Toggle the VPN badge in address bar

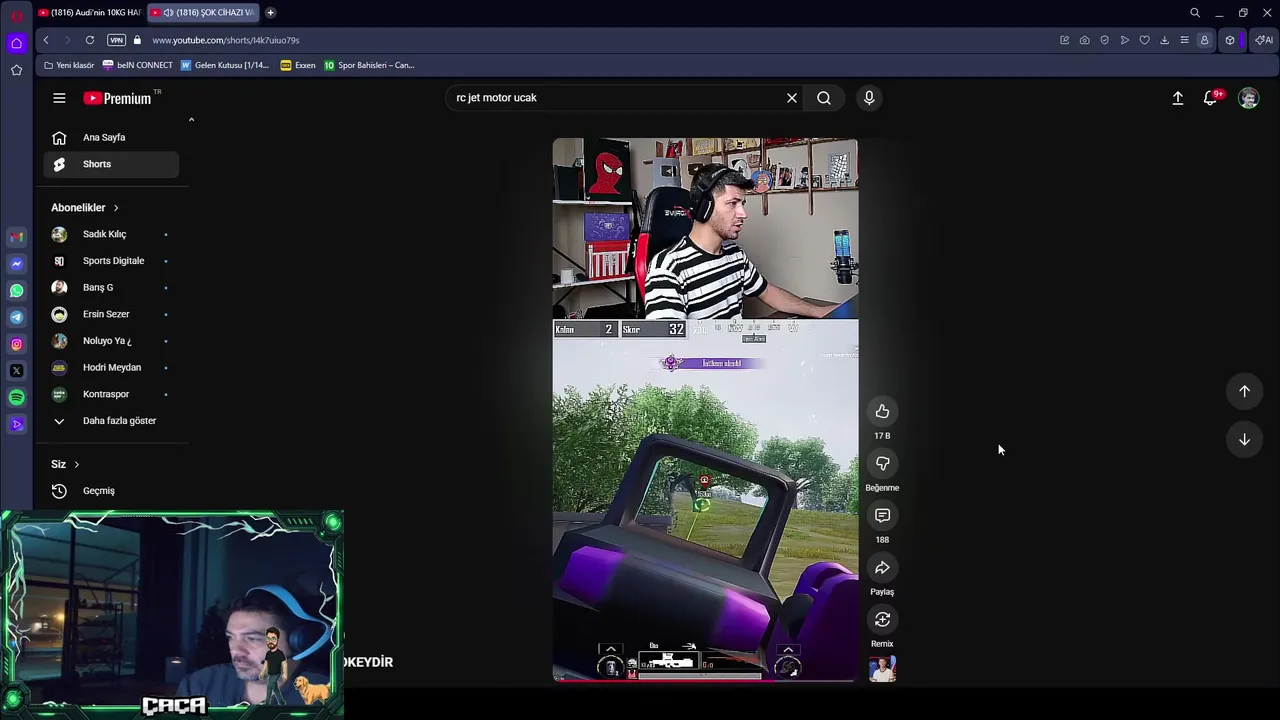[x=116, y=40]
